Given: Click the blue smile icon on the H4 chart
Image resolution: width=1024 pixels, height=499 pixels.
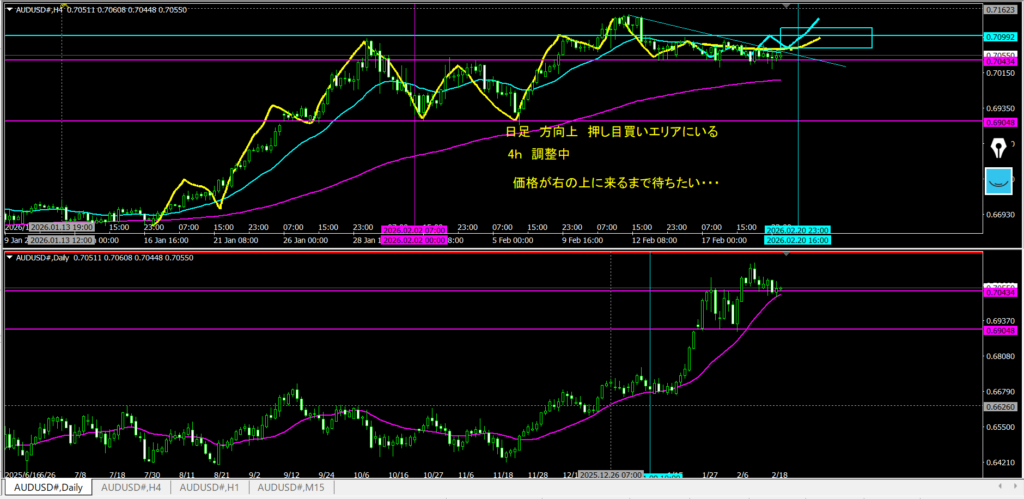Looking at the screenshot, I should point(999,181).
